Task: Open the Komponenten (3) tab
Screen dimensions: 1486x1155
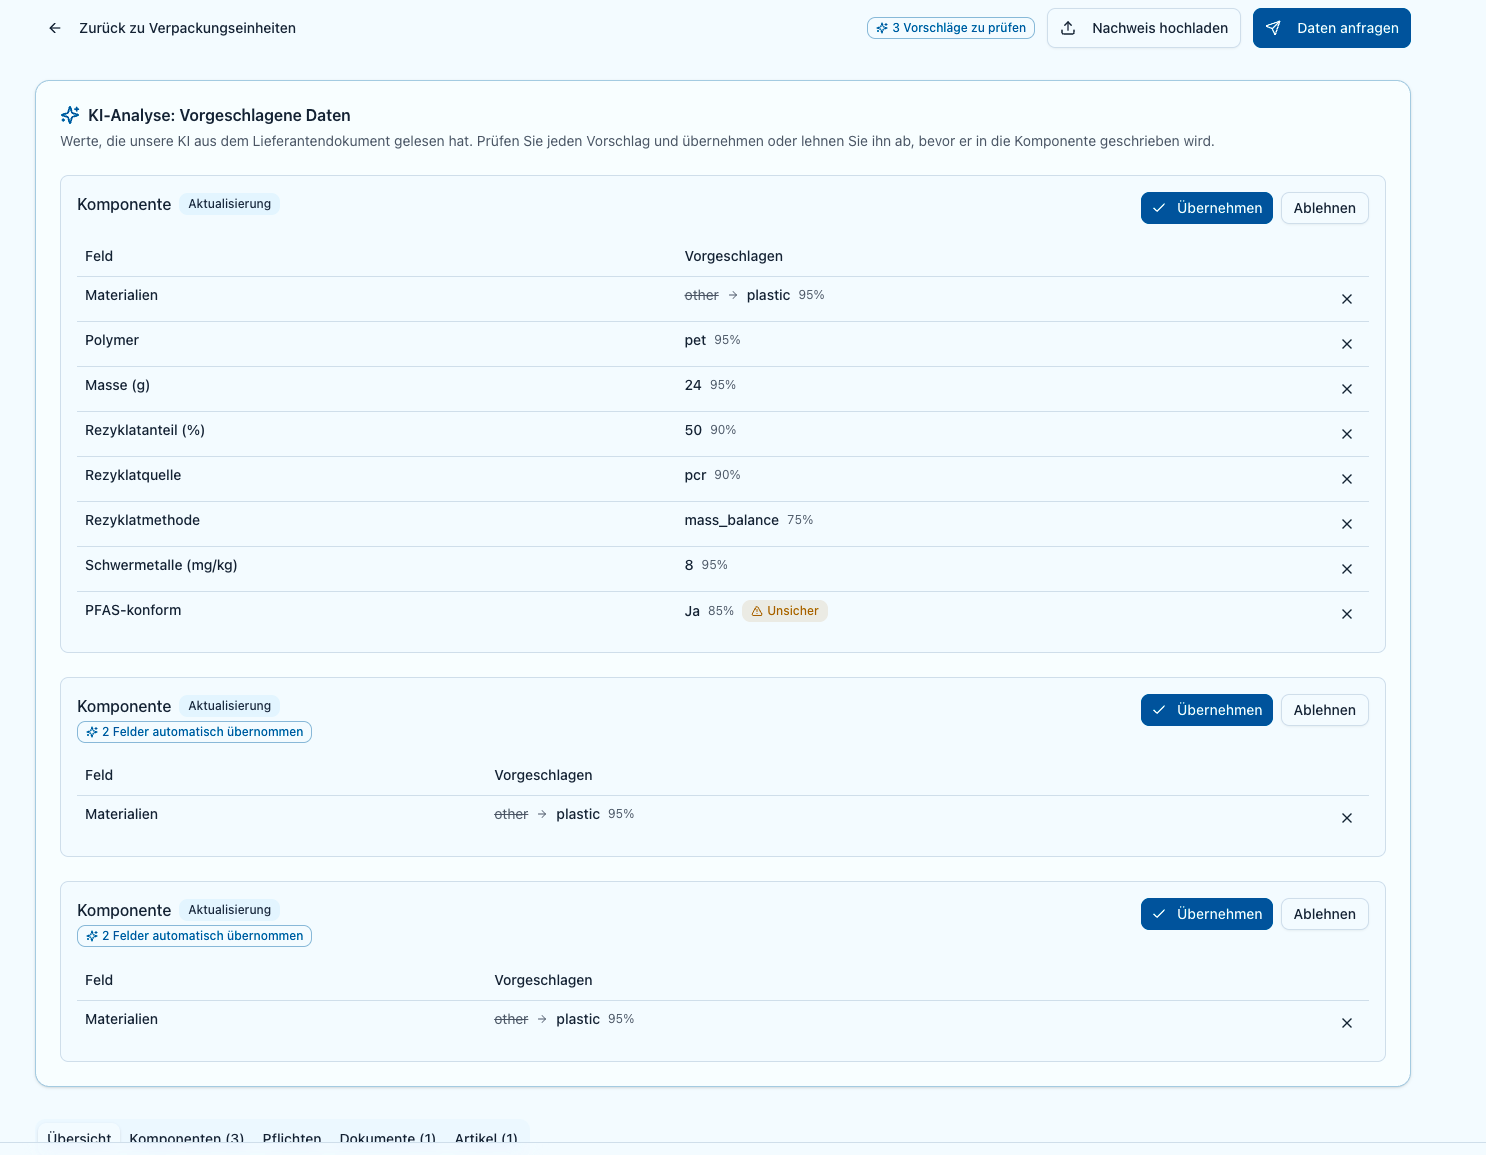Action: pyautogui.click(x=187, y=1138)
